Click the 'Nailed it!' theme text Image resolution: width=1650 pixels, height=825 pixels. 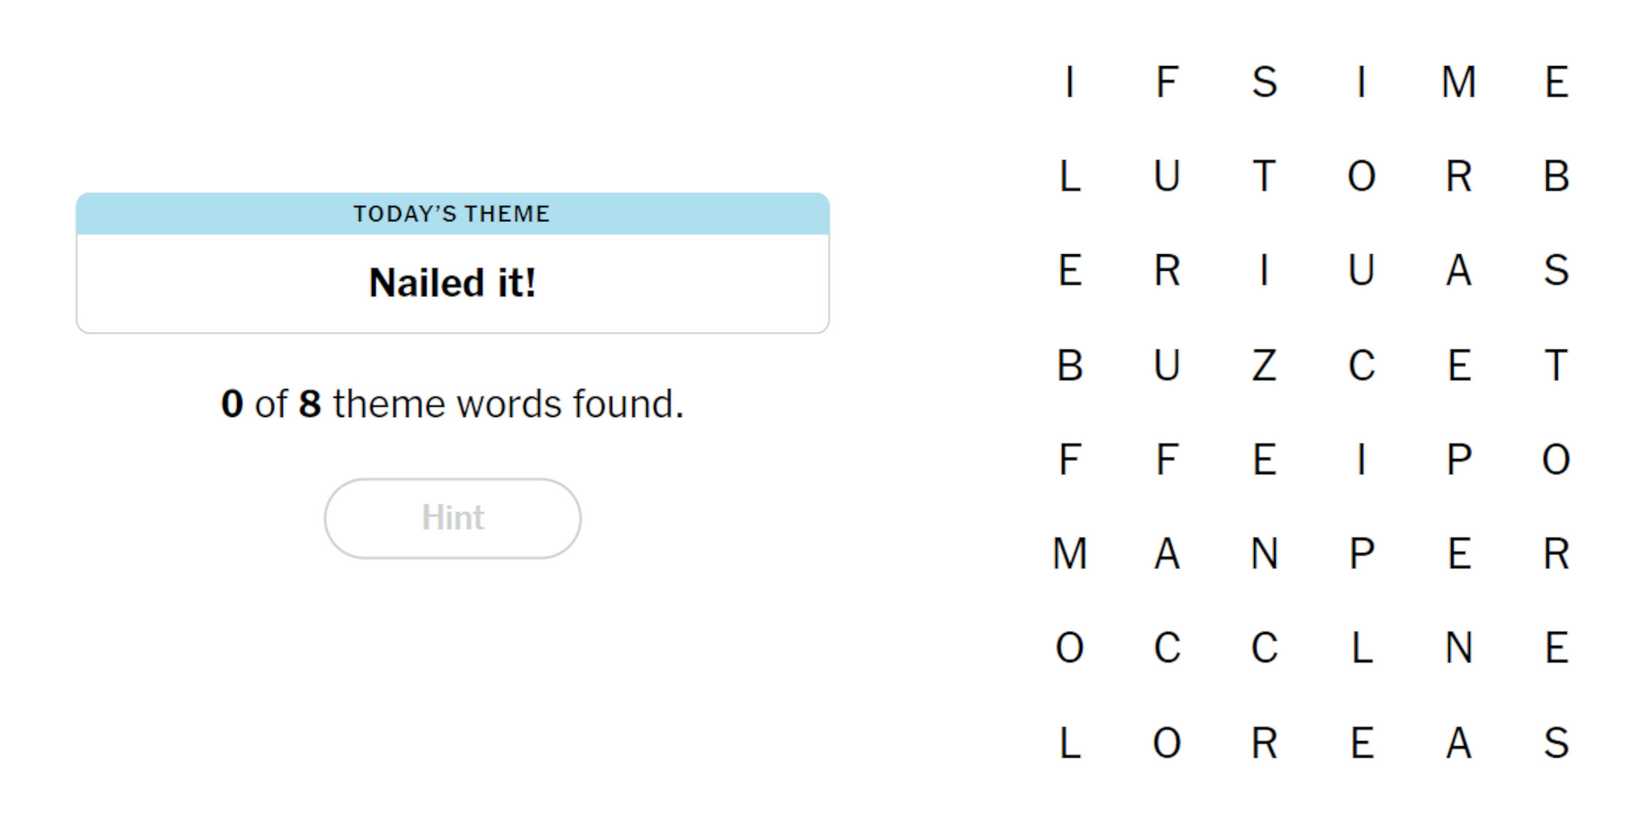(x=452, y=283)
